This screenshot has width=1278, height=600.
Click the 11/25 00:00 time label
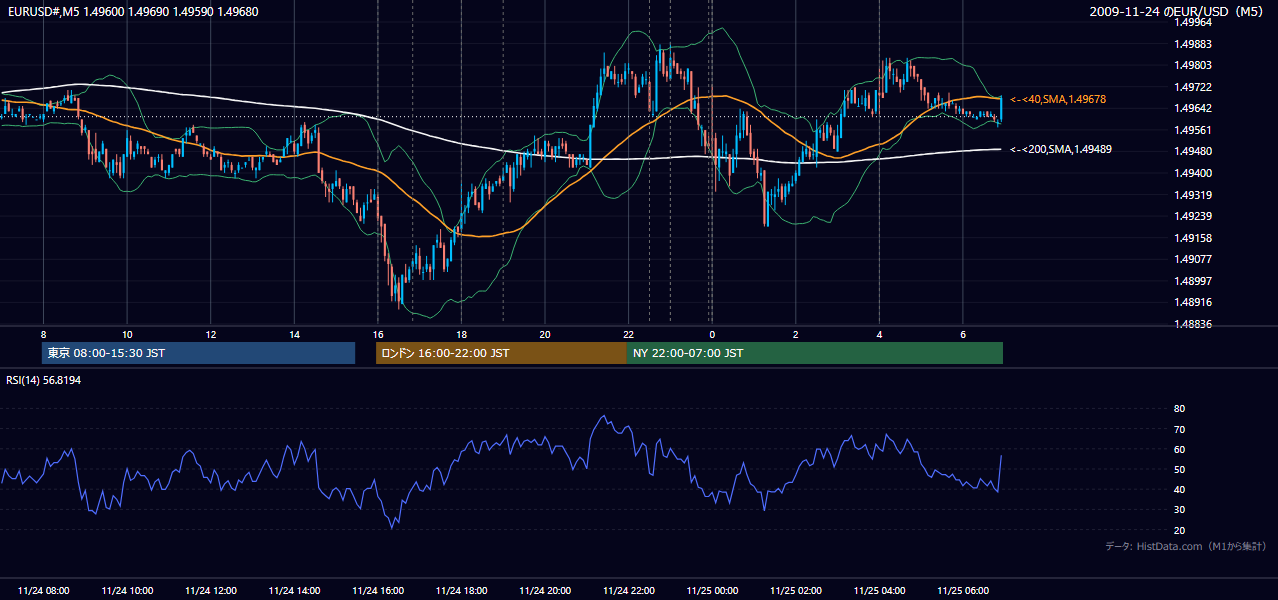(x=712, y=591)
